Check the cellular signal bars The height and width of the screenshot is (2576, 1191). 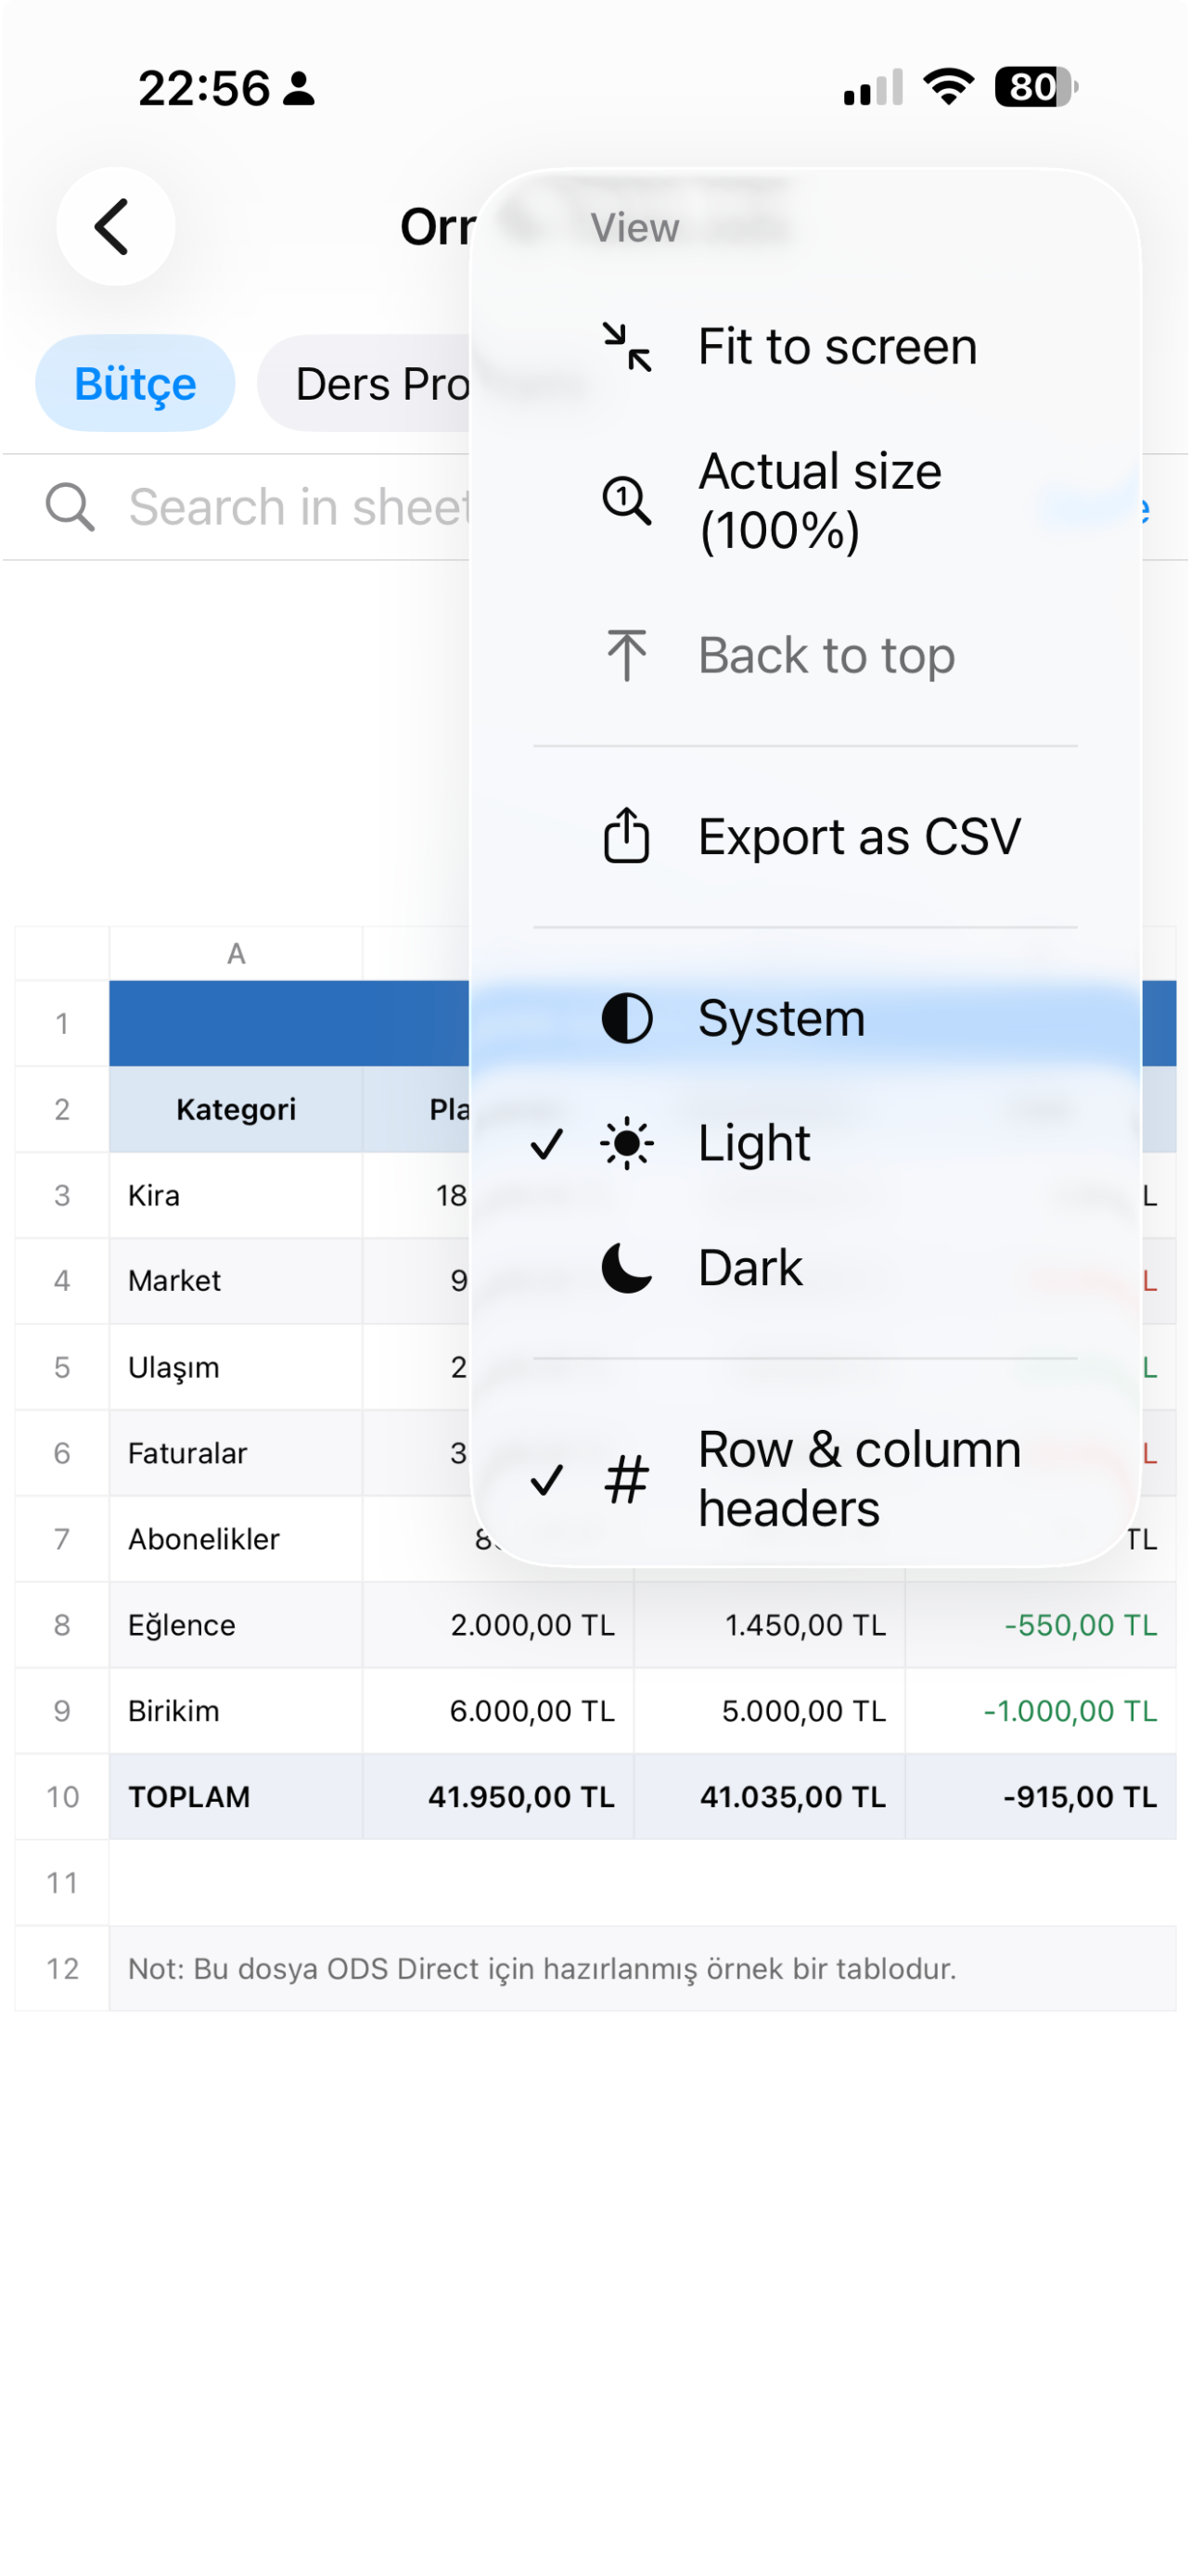pos(873,87)
